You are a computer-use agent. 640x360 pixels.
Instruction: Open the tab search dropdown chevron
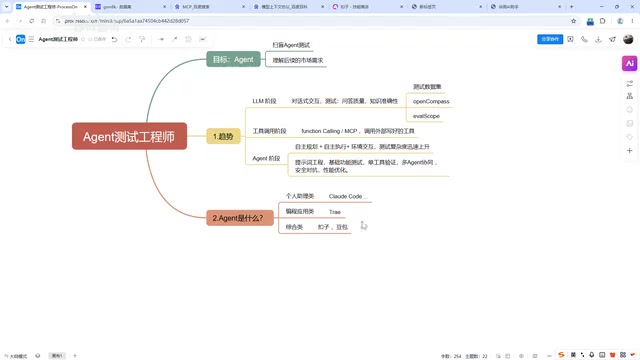click(x=6, y=7)
